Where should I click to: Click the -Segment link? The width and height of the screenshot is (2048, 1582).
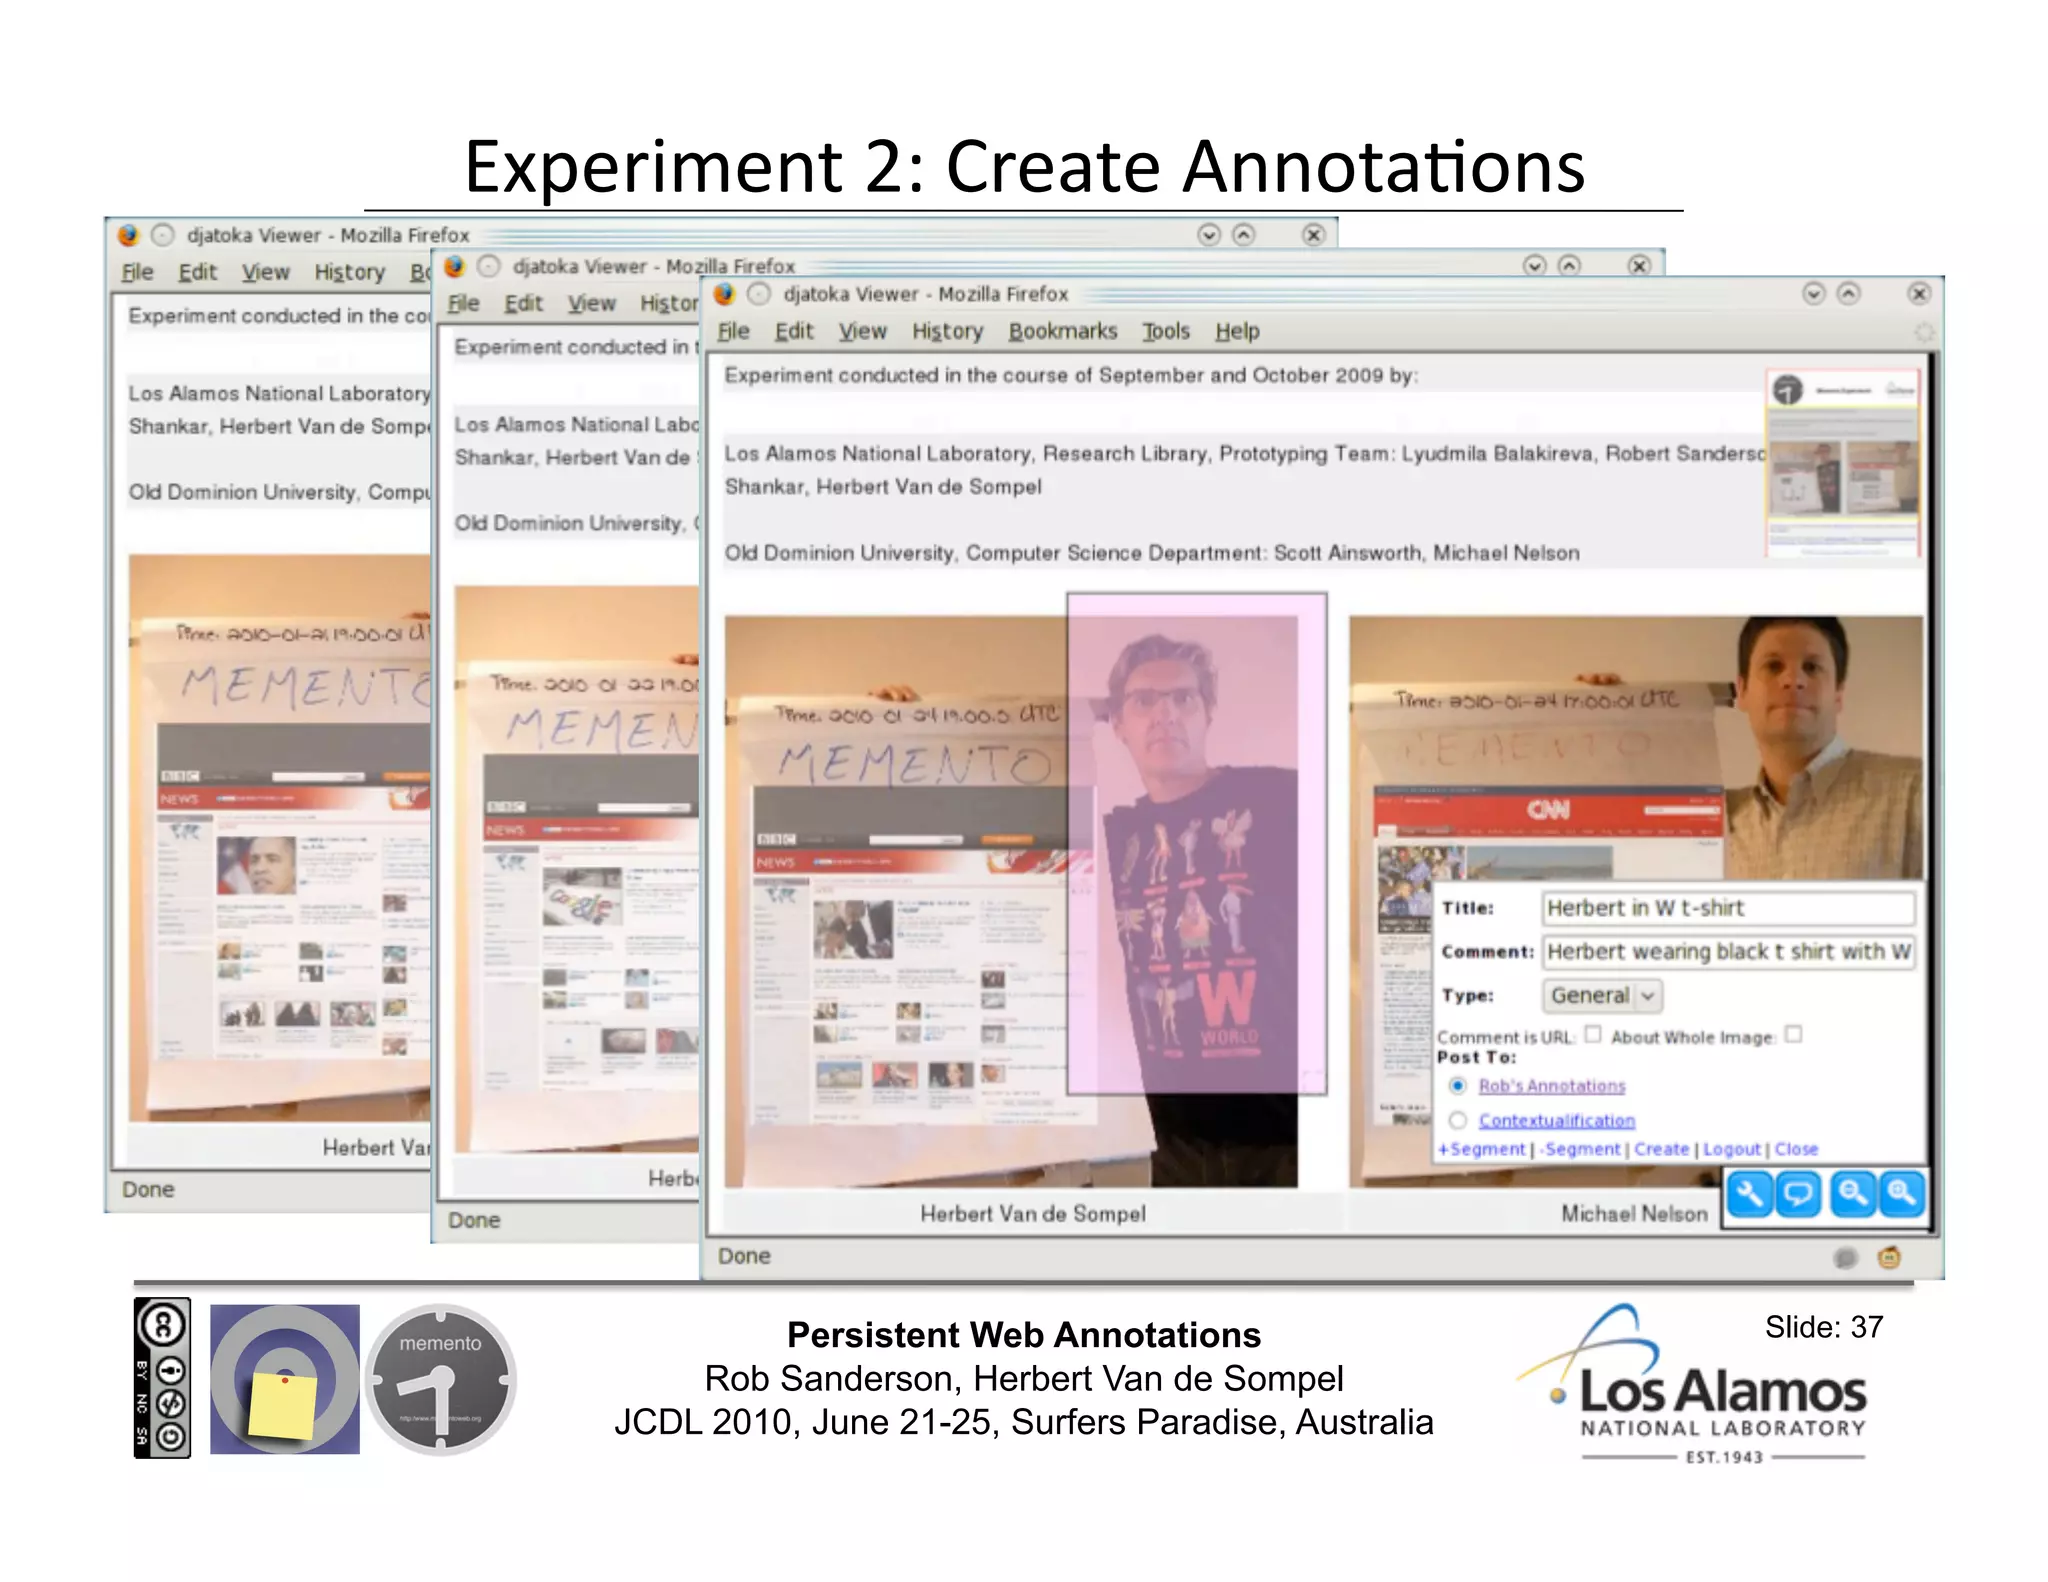1582,1150
